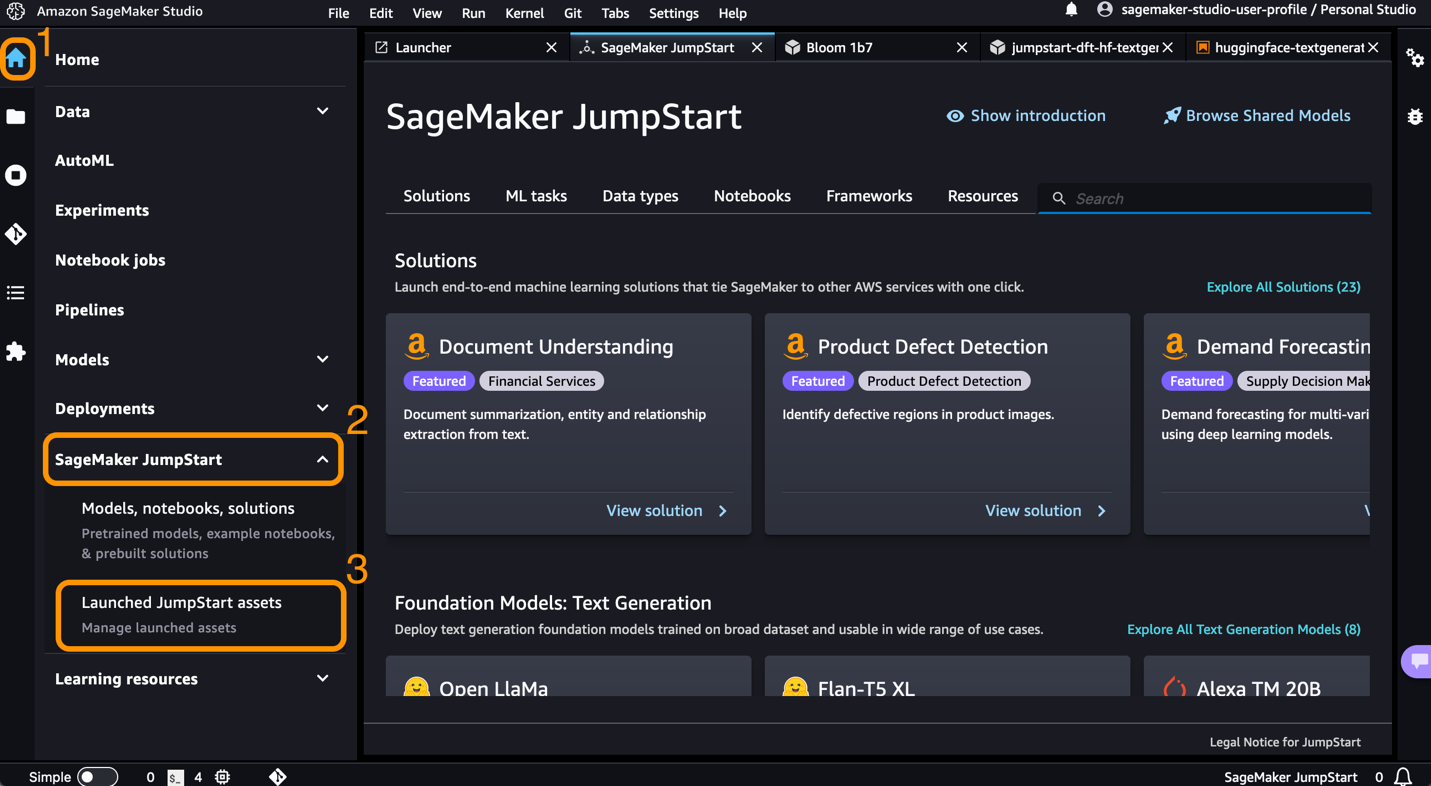Open the Table of Contents list icon
Image resolution: width=1431 pixels, height=786 pixels.
(x=16, y=293)
